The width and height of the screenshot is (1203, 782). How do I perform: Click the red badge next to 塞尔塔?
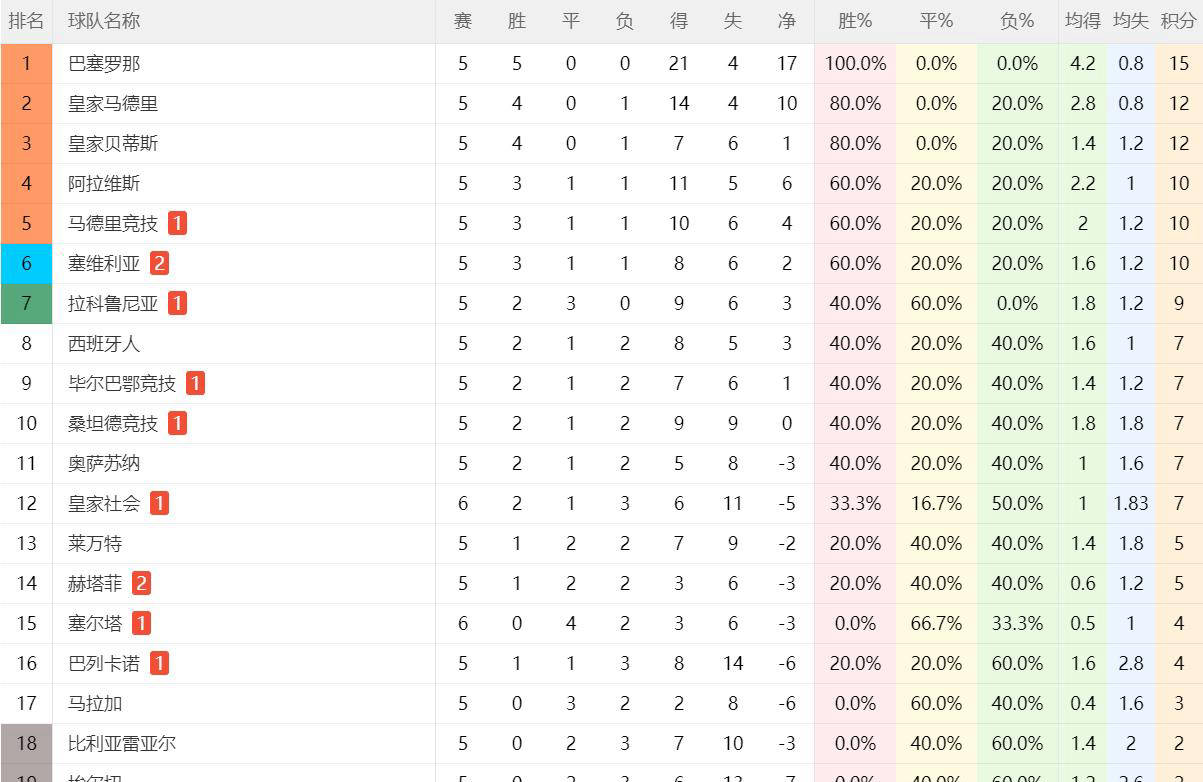pos(141,623)
